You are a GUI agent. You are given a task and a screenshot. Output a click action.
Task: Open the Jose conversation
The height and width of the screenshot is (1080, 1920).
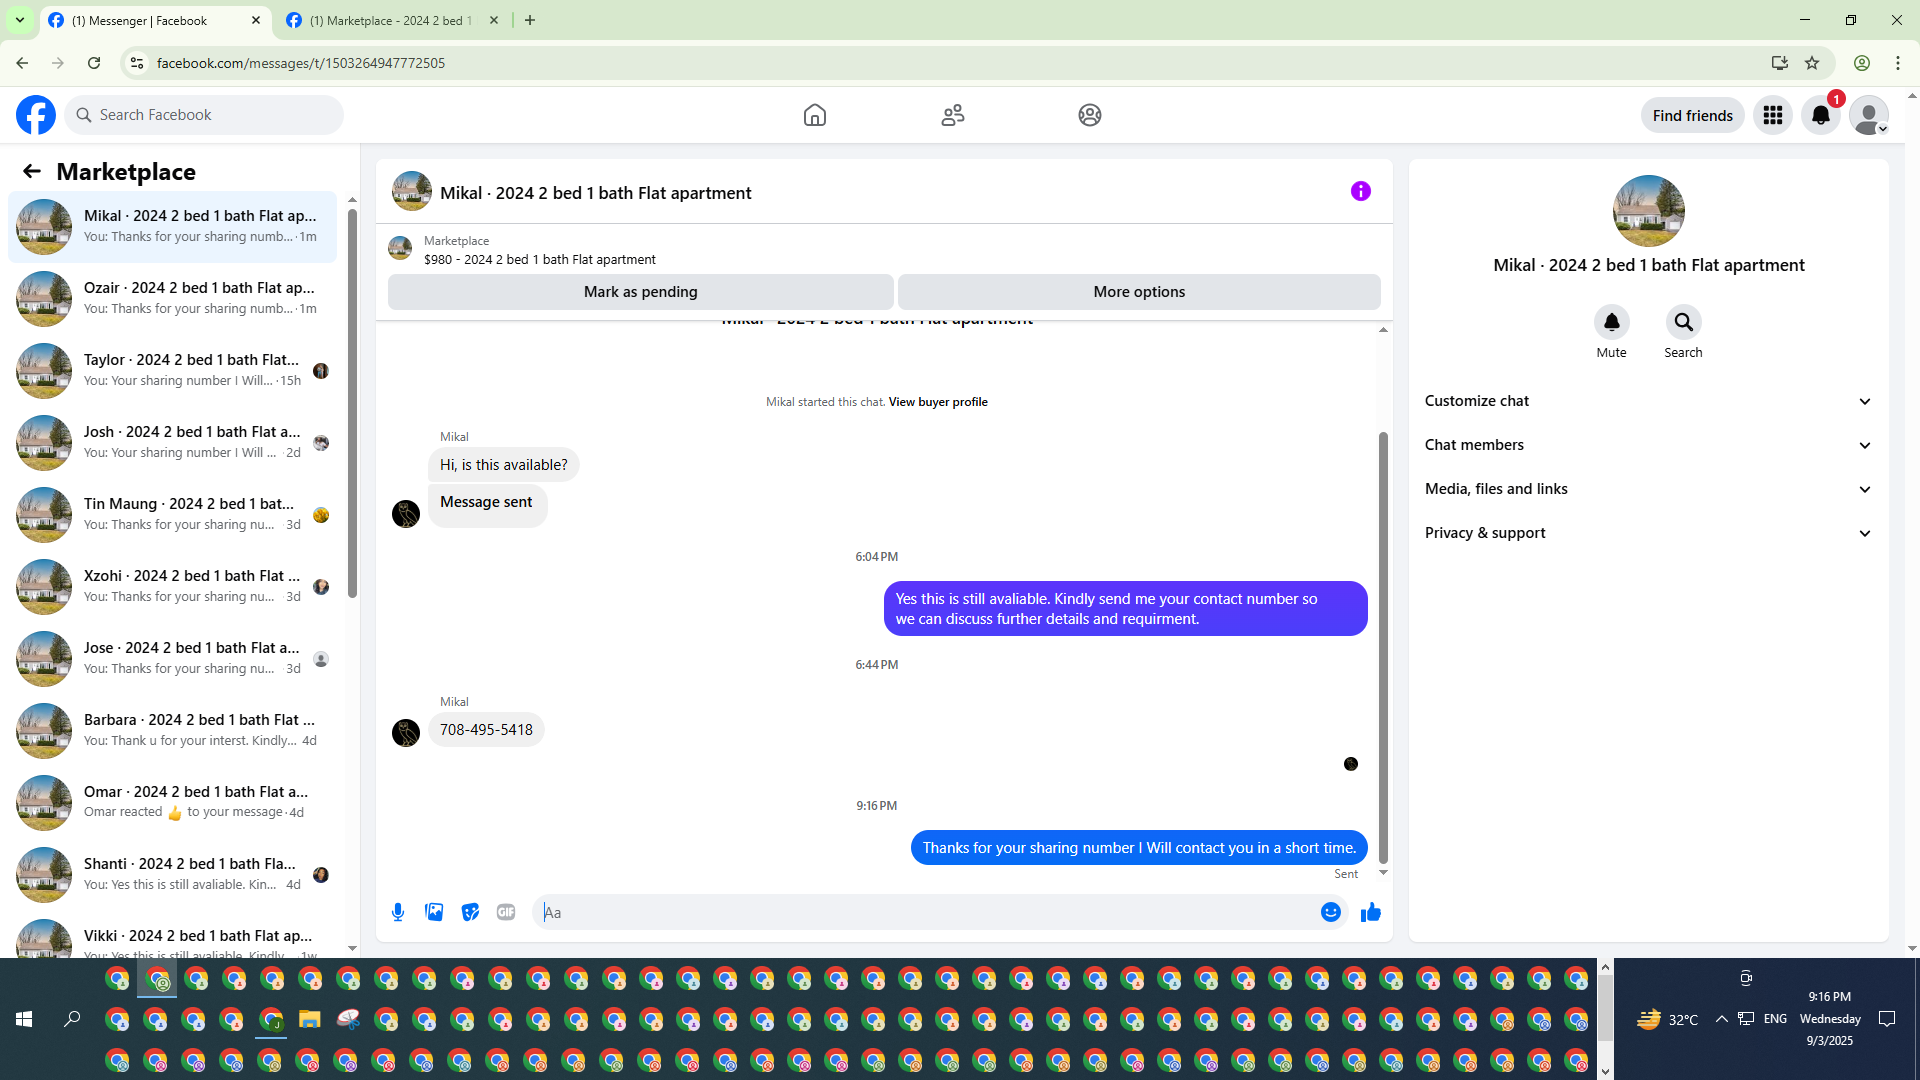(172, 659)
